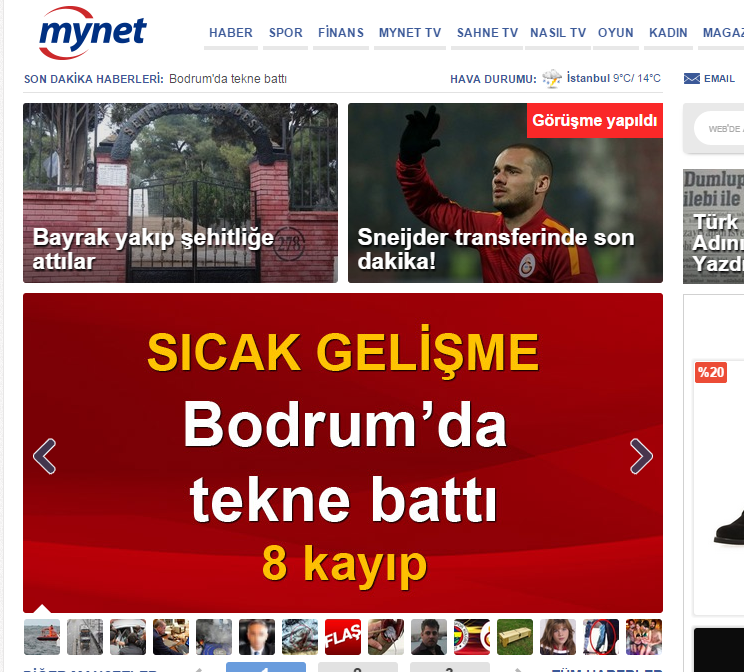744x672 pixels.
Task: Open NASIL TV from the navigation
Action: pos(558,33)
